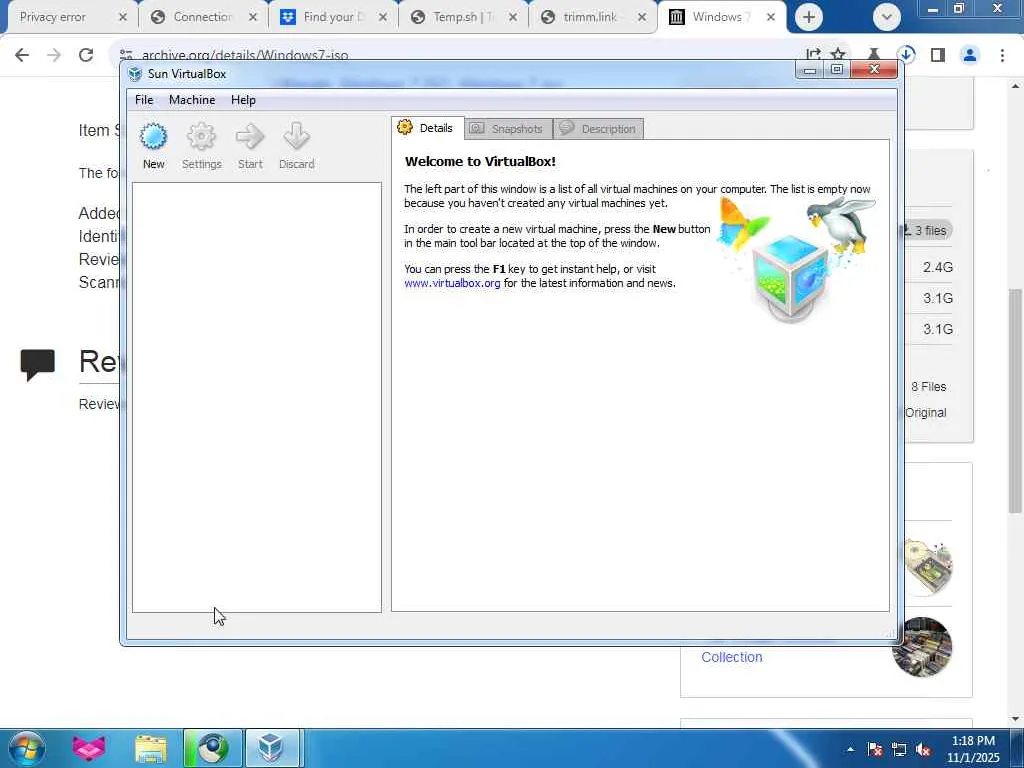Switch to the Temp.sh tab

[464, 17]
